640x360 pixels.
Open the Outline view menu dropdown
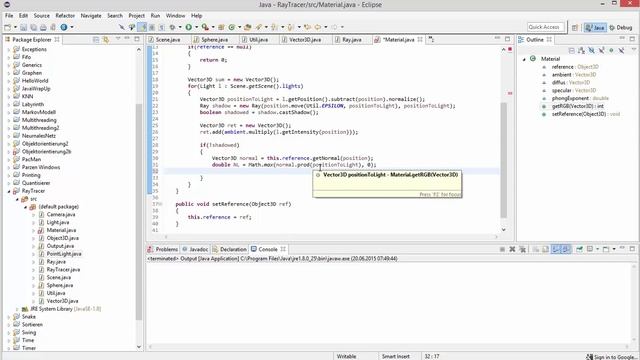click(633, 49)
